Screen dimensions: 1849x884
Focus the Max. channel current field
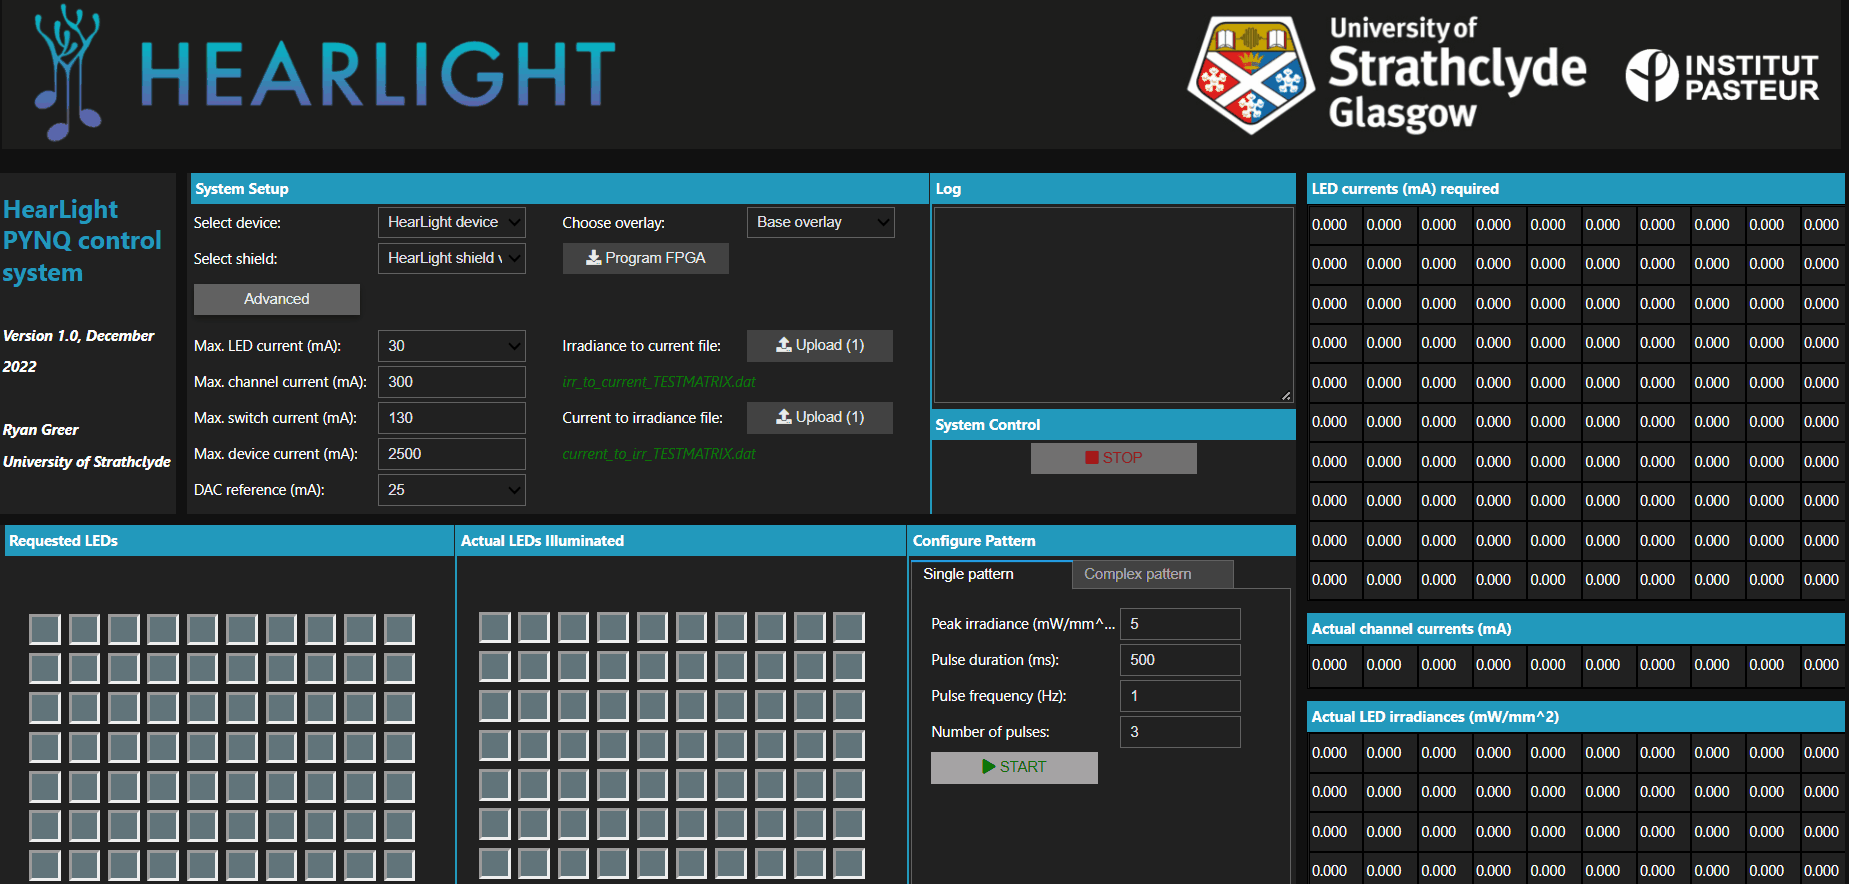click(x=452, y=382)
